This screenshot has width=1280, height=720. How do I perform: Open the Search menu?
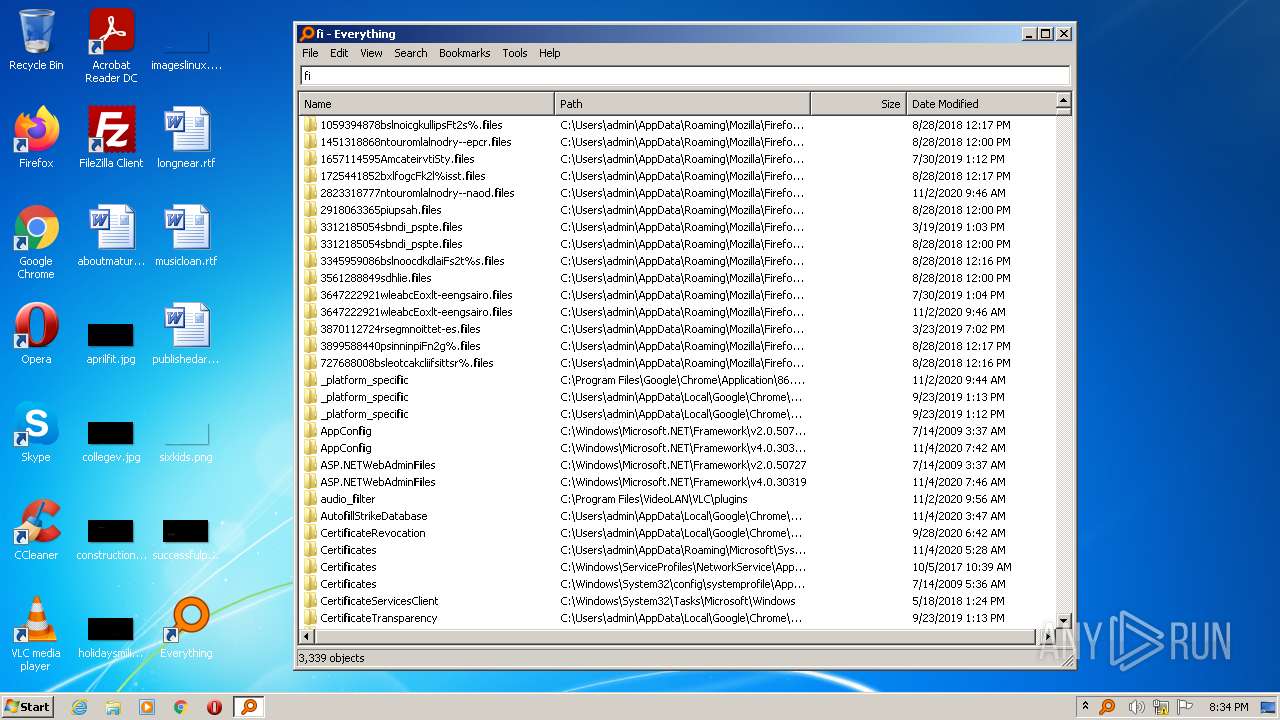point(410,53)
